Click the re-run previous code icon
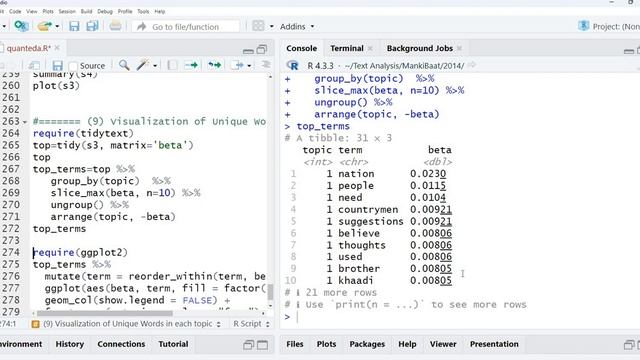640x360 pixels. [214, 65]
